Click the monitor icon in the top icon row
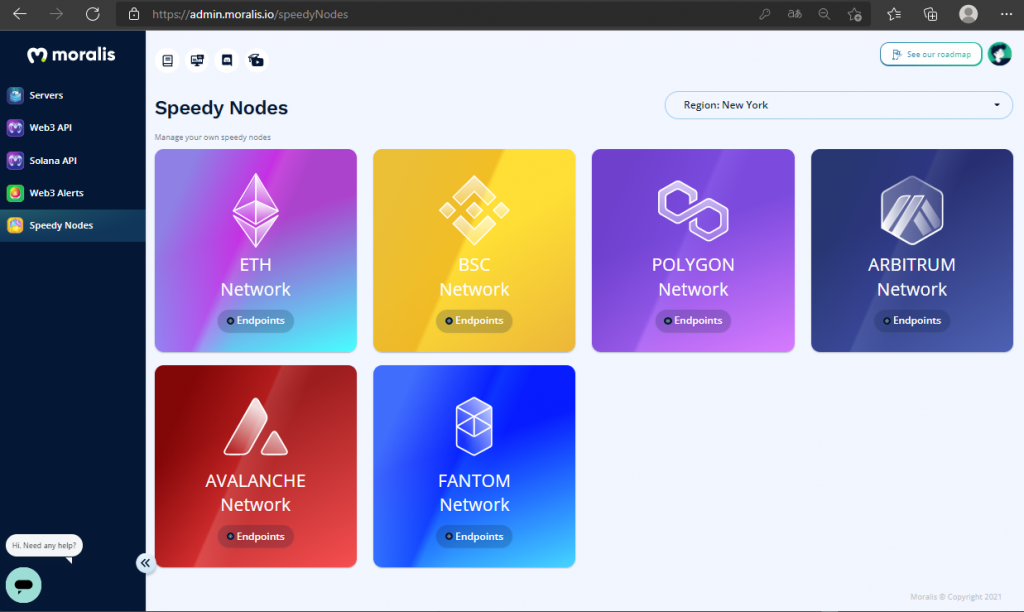The width and height of the screenshot is (1024, 612). (197, 60)
